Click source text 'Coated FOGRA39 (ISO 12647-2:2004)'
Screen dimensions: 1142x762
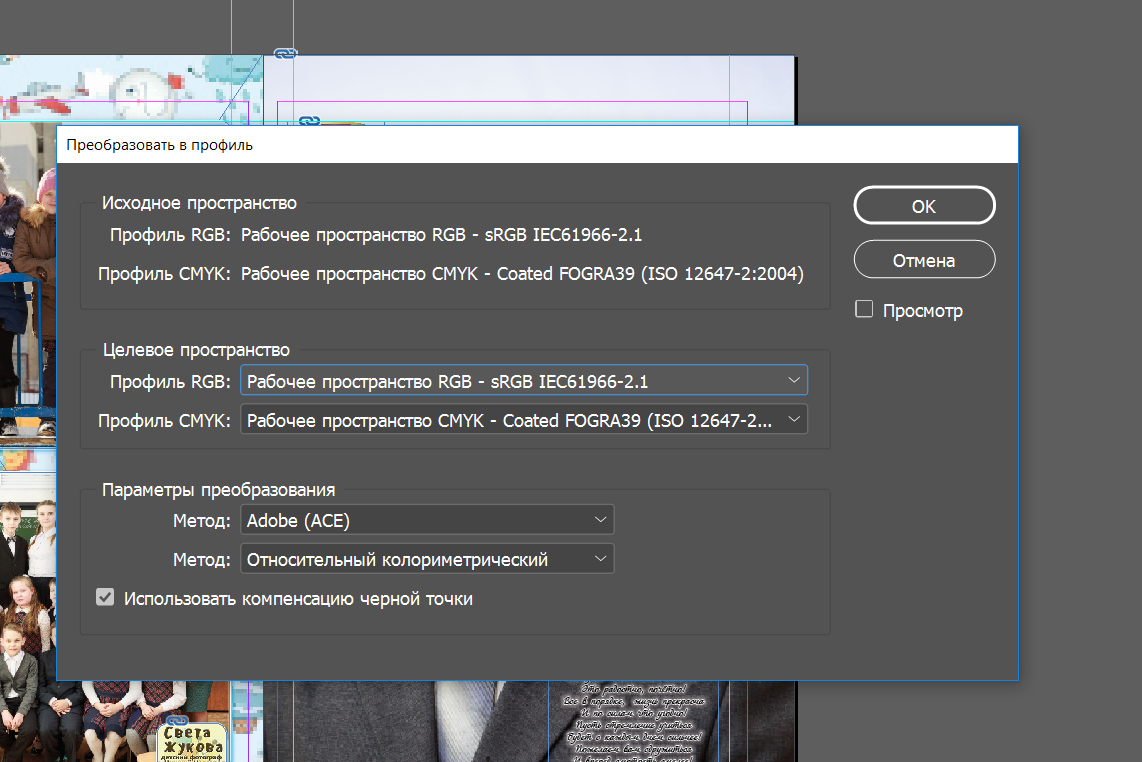coord(650,274)
